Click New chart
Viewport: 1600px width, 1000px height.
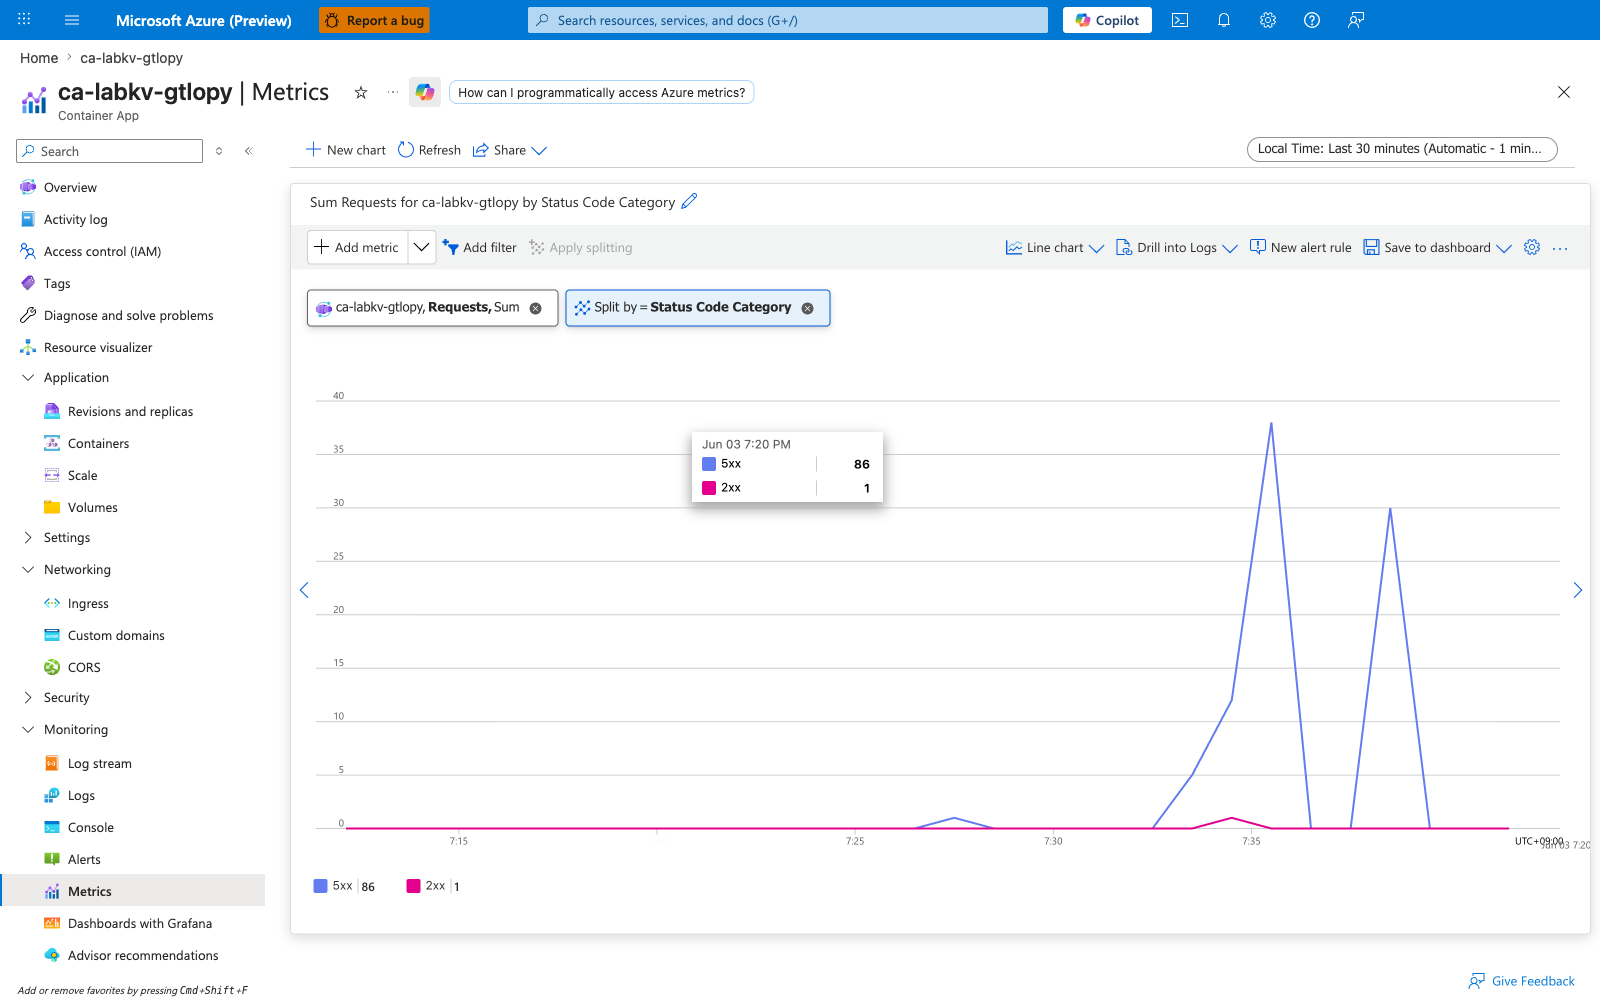pos(346,150)
